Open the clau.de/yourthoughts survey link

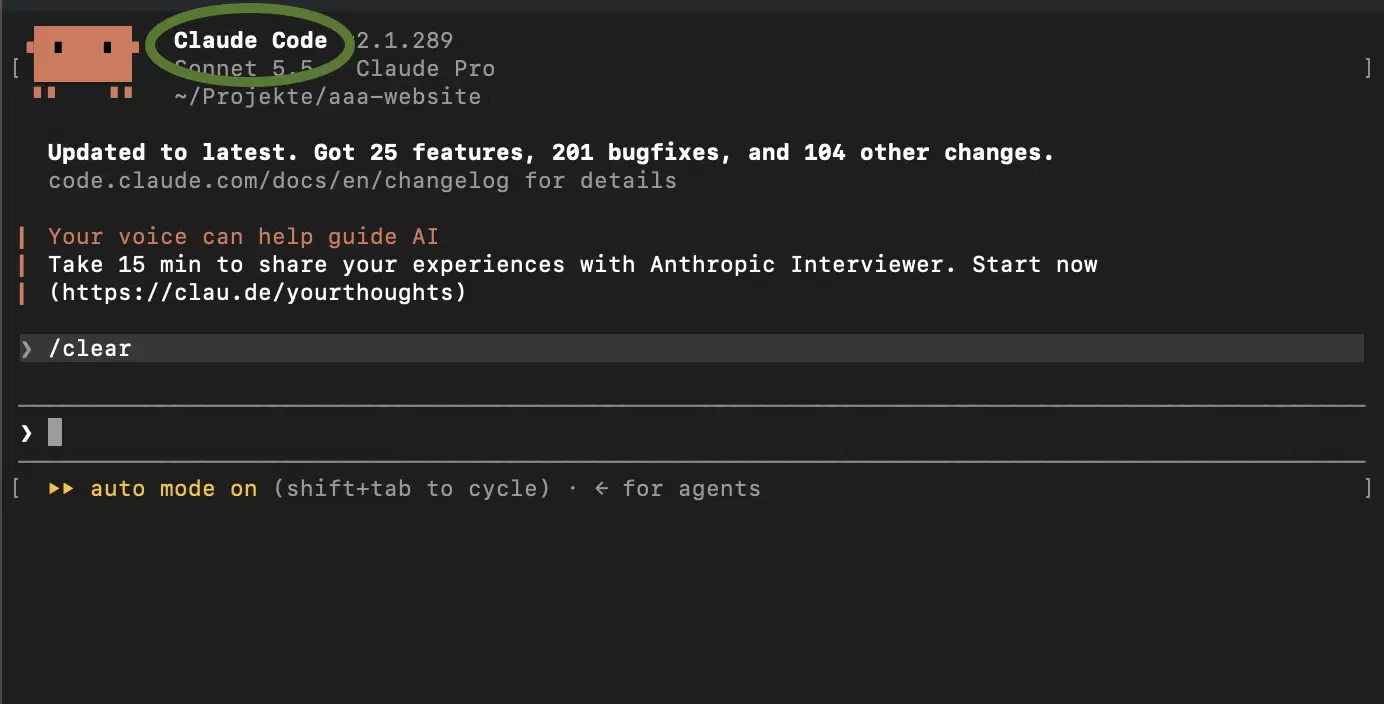257,293
